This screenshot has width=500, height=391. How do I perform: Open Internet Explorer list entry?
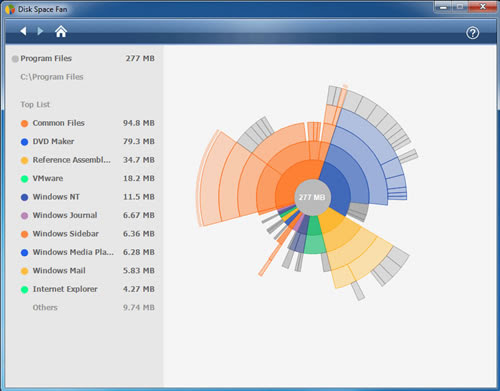[x=88, y=289]
